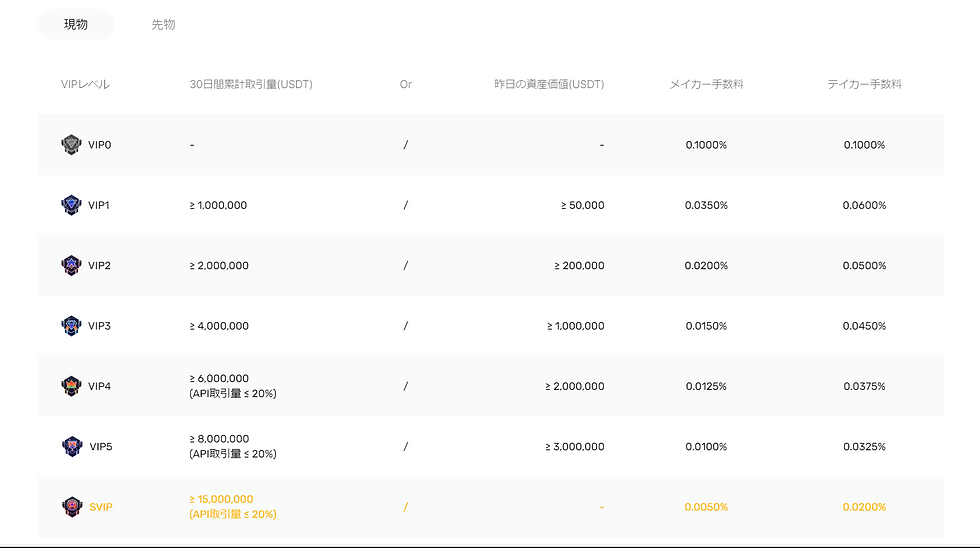
Task: Click the 30日間累計取引量(USDT) column header
Action: tap(251, 85)
